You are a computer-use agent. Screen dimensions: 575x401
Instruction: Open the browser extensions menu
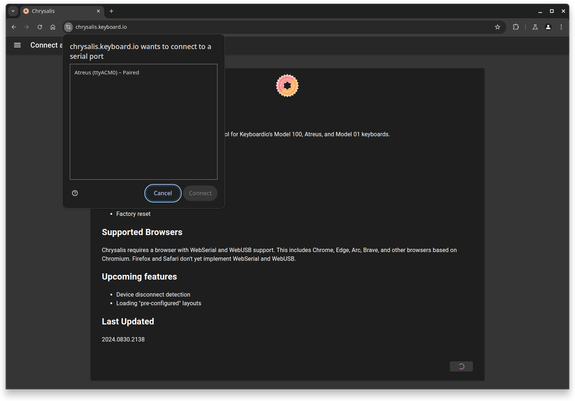[x=516, y=27]
